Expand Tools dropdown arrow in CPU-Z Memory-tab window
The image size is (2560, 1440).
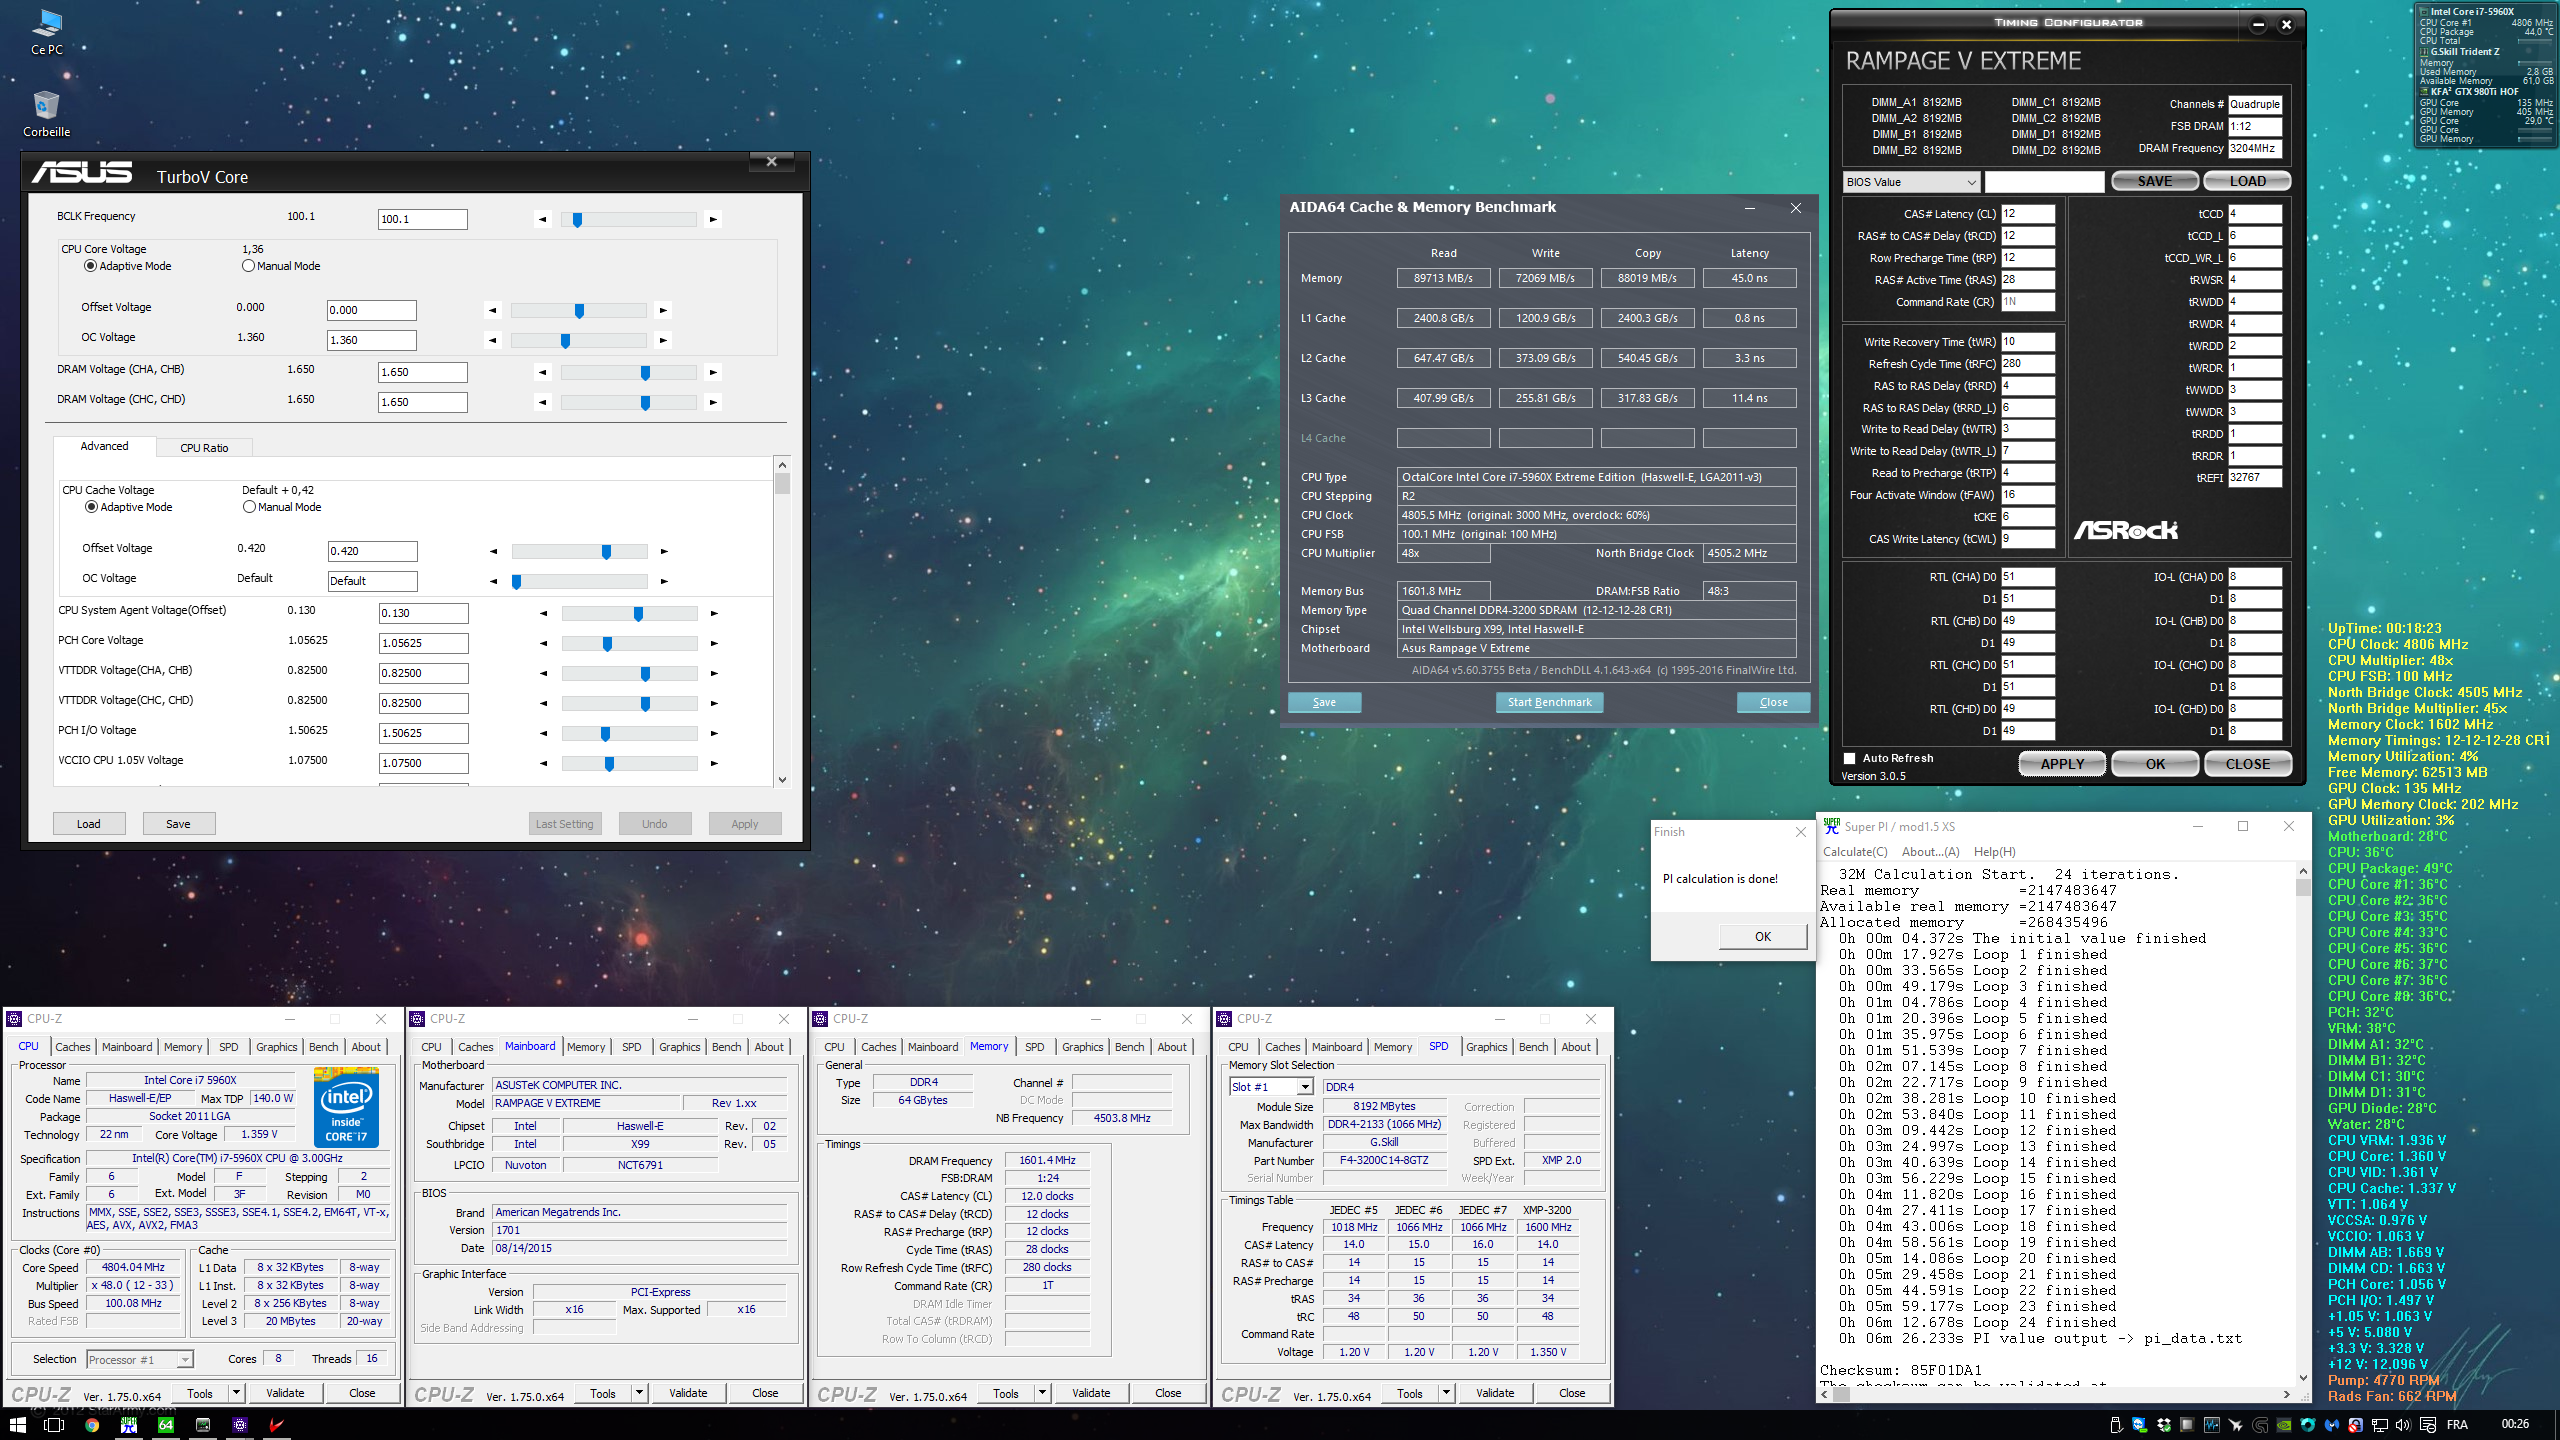click(1043, 1393)
